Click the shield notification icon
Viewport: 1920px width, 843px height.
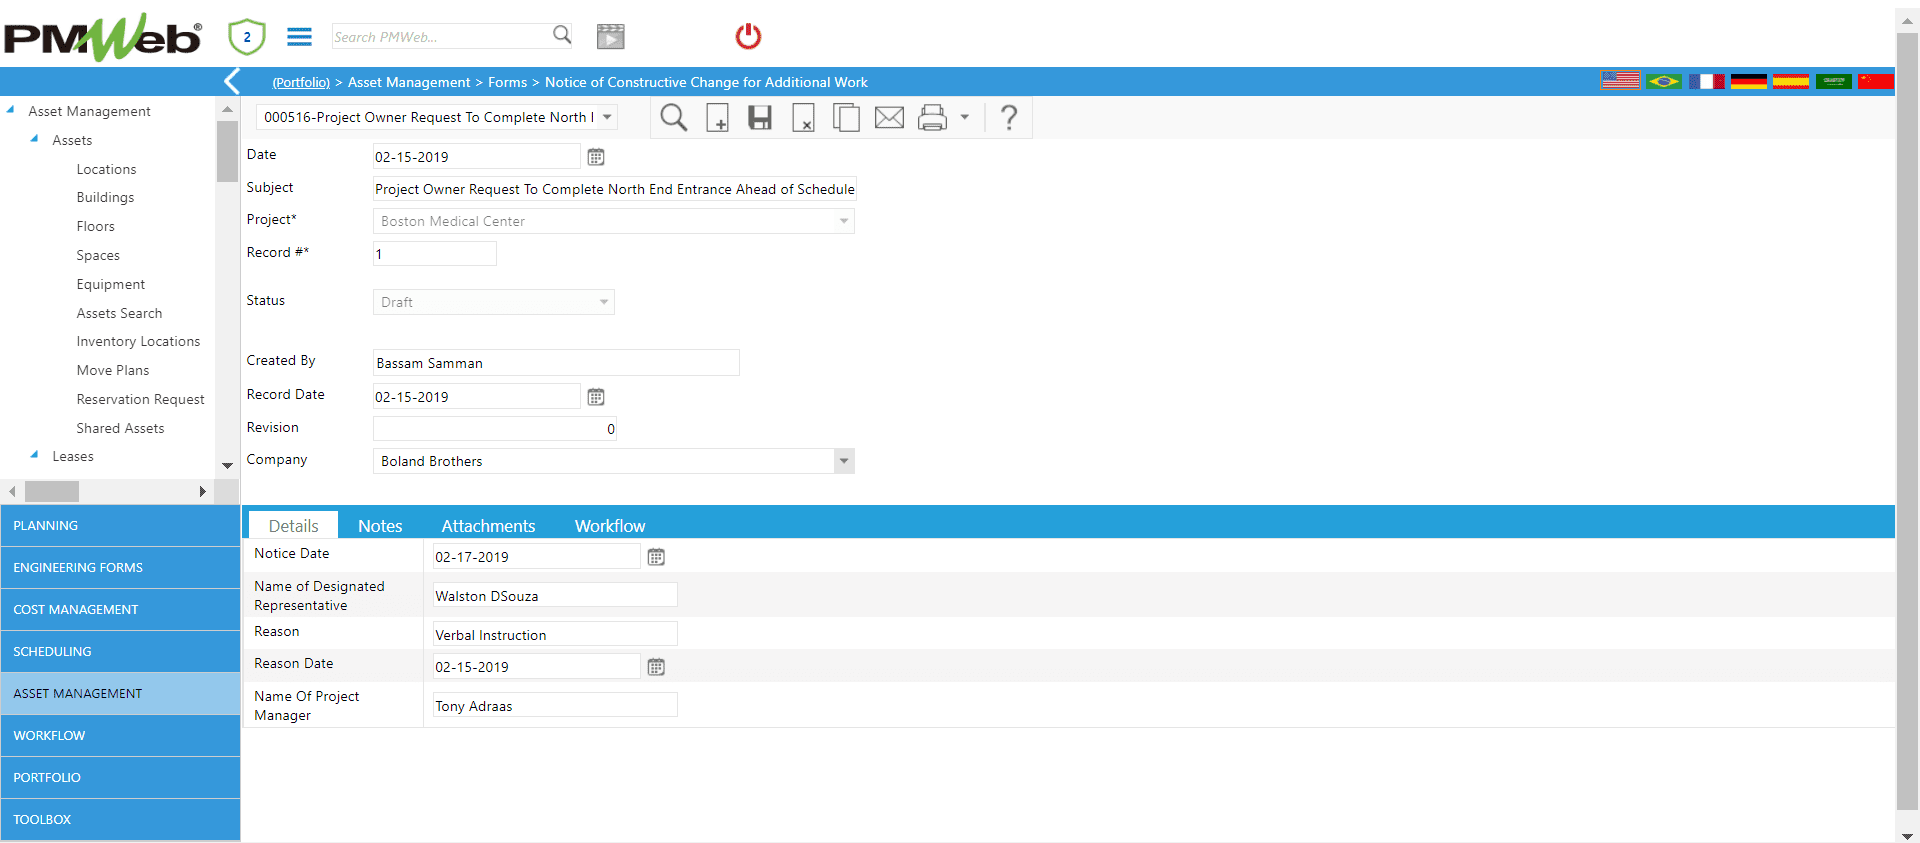pyautogui.click(x=246, y=37)
